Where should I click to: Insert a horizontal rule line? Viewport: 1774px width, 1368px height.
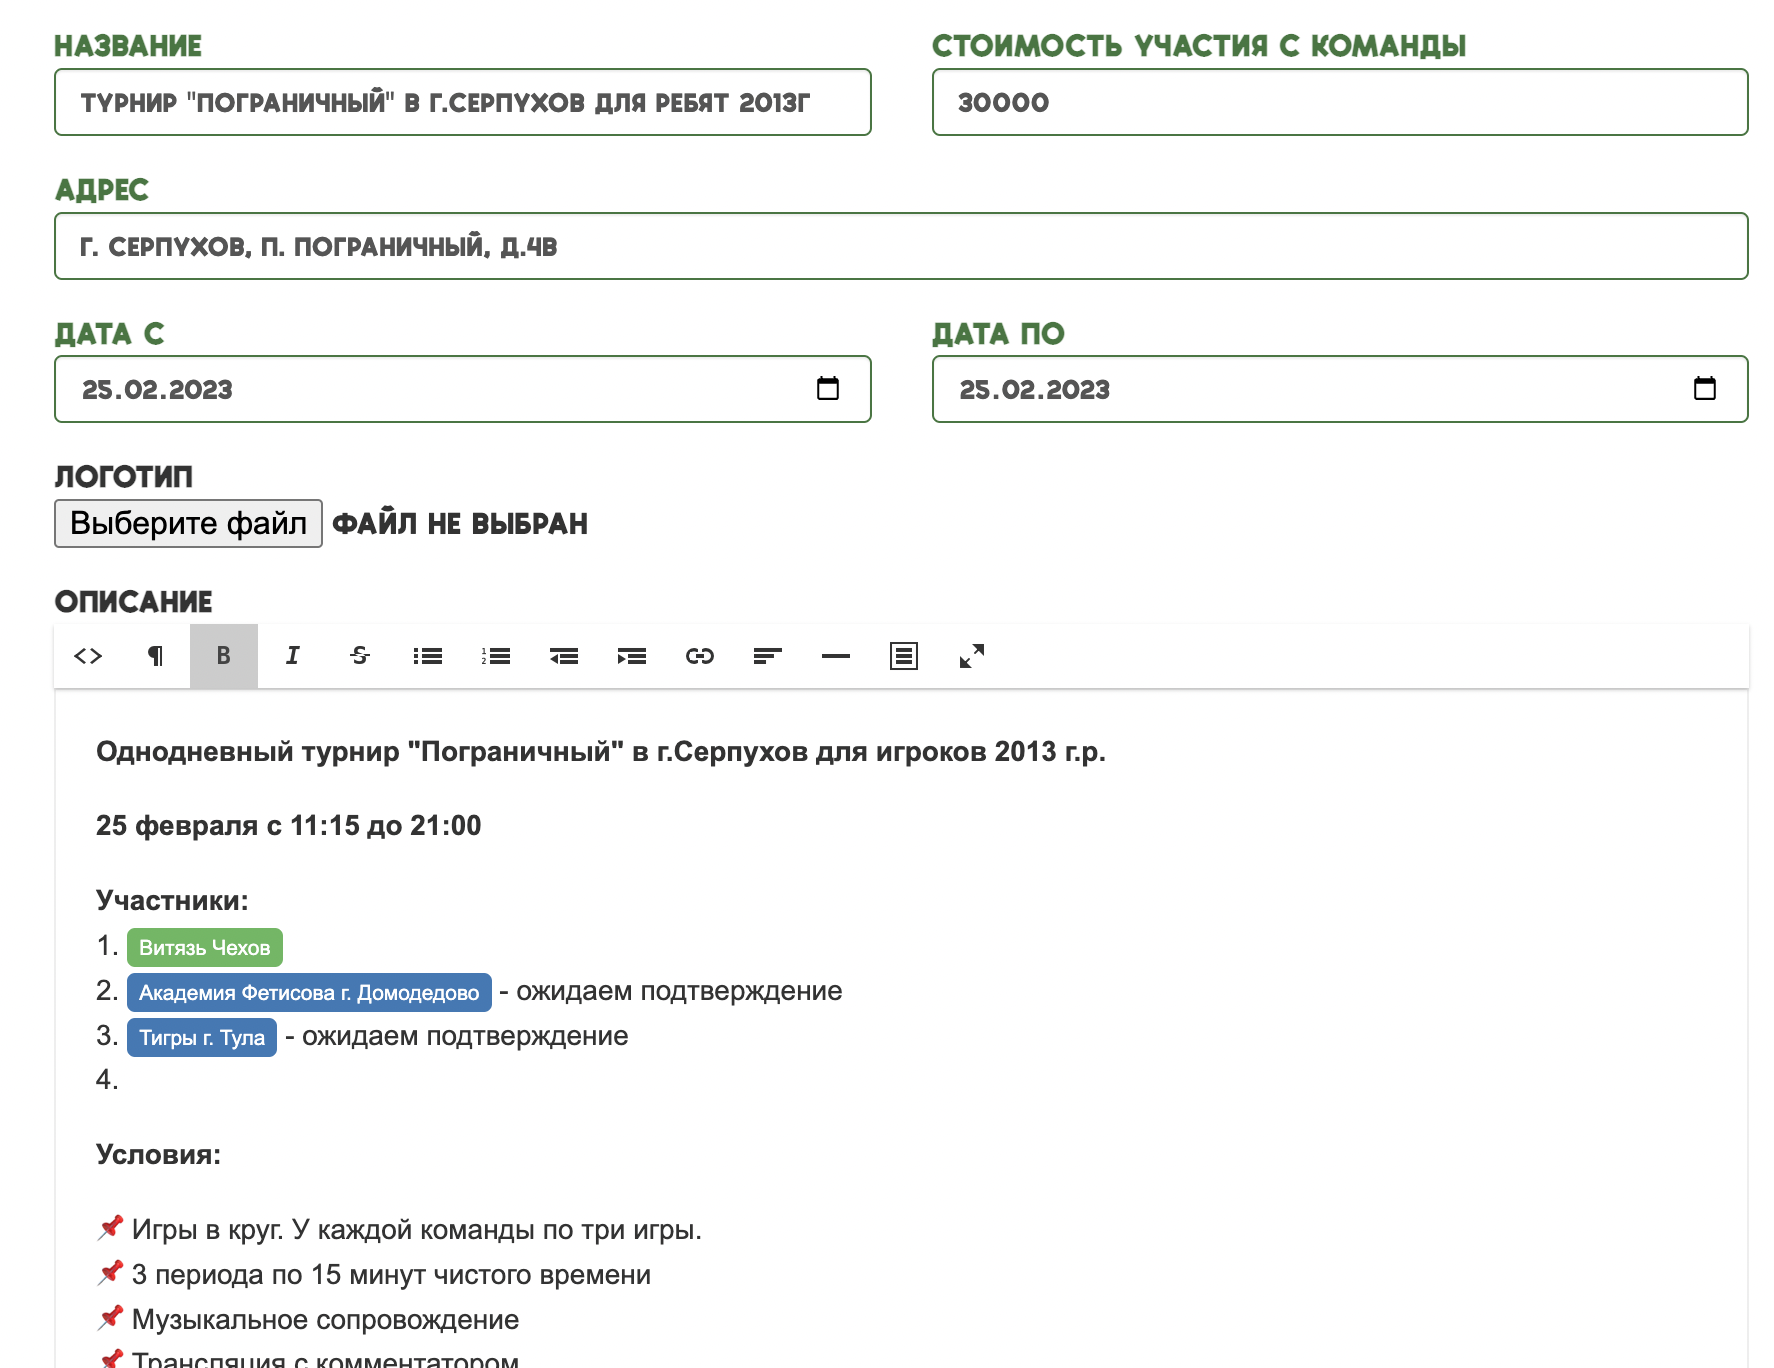tap(836, 656)
